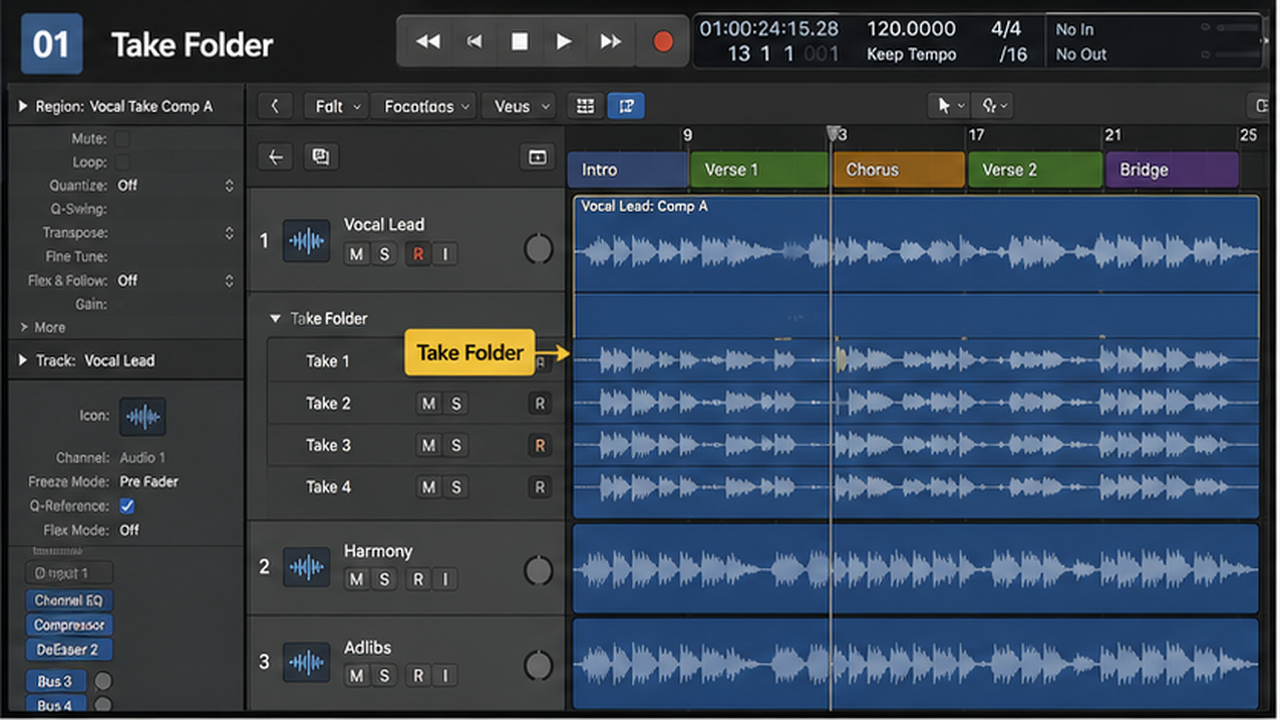The height and width of the screenshot is (720, 1280).
Task: Open the Quantize value popup
Action: tap(175, 186)
